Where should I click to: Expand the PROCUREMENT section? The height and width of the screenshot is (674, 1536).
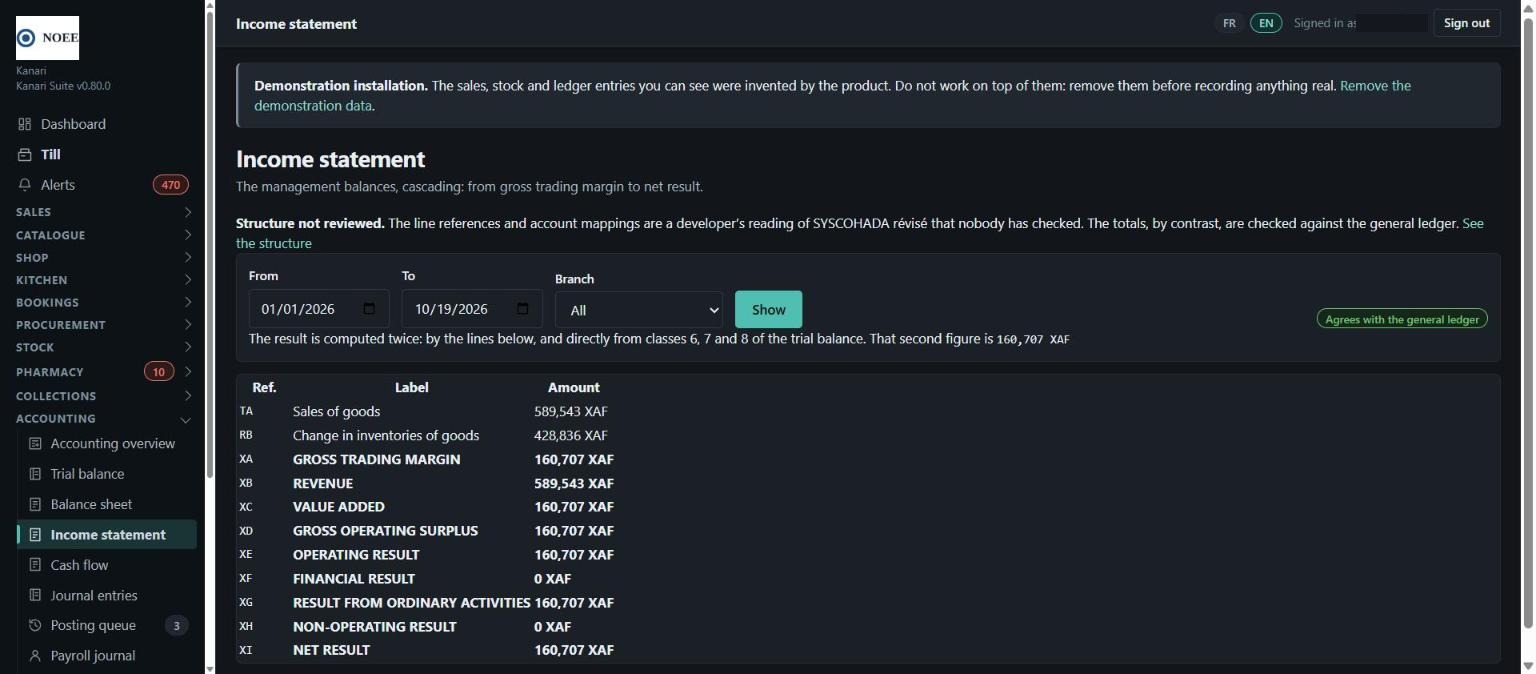pos(104,325)
